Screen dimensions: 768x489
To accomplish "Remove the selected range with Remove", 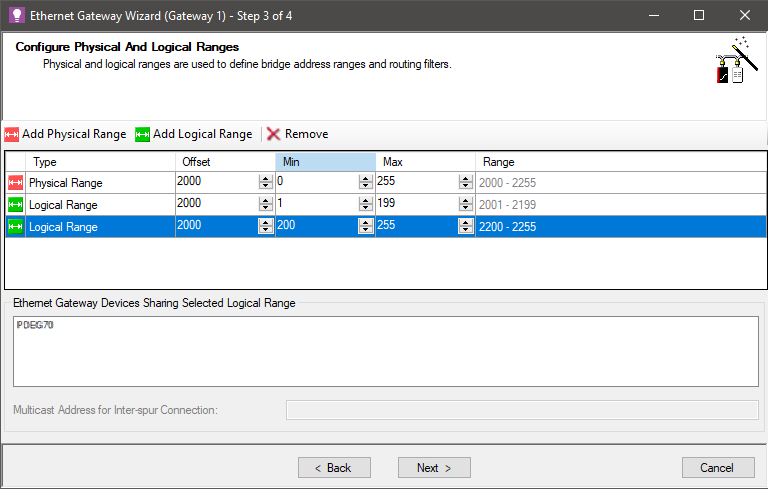I will point(297,134).
